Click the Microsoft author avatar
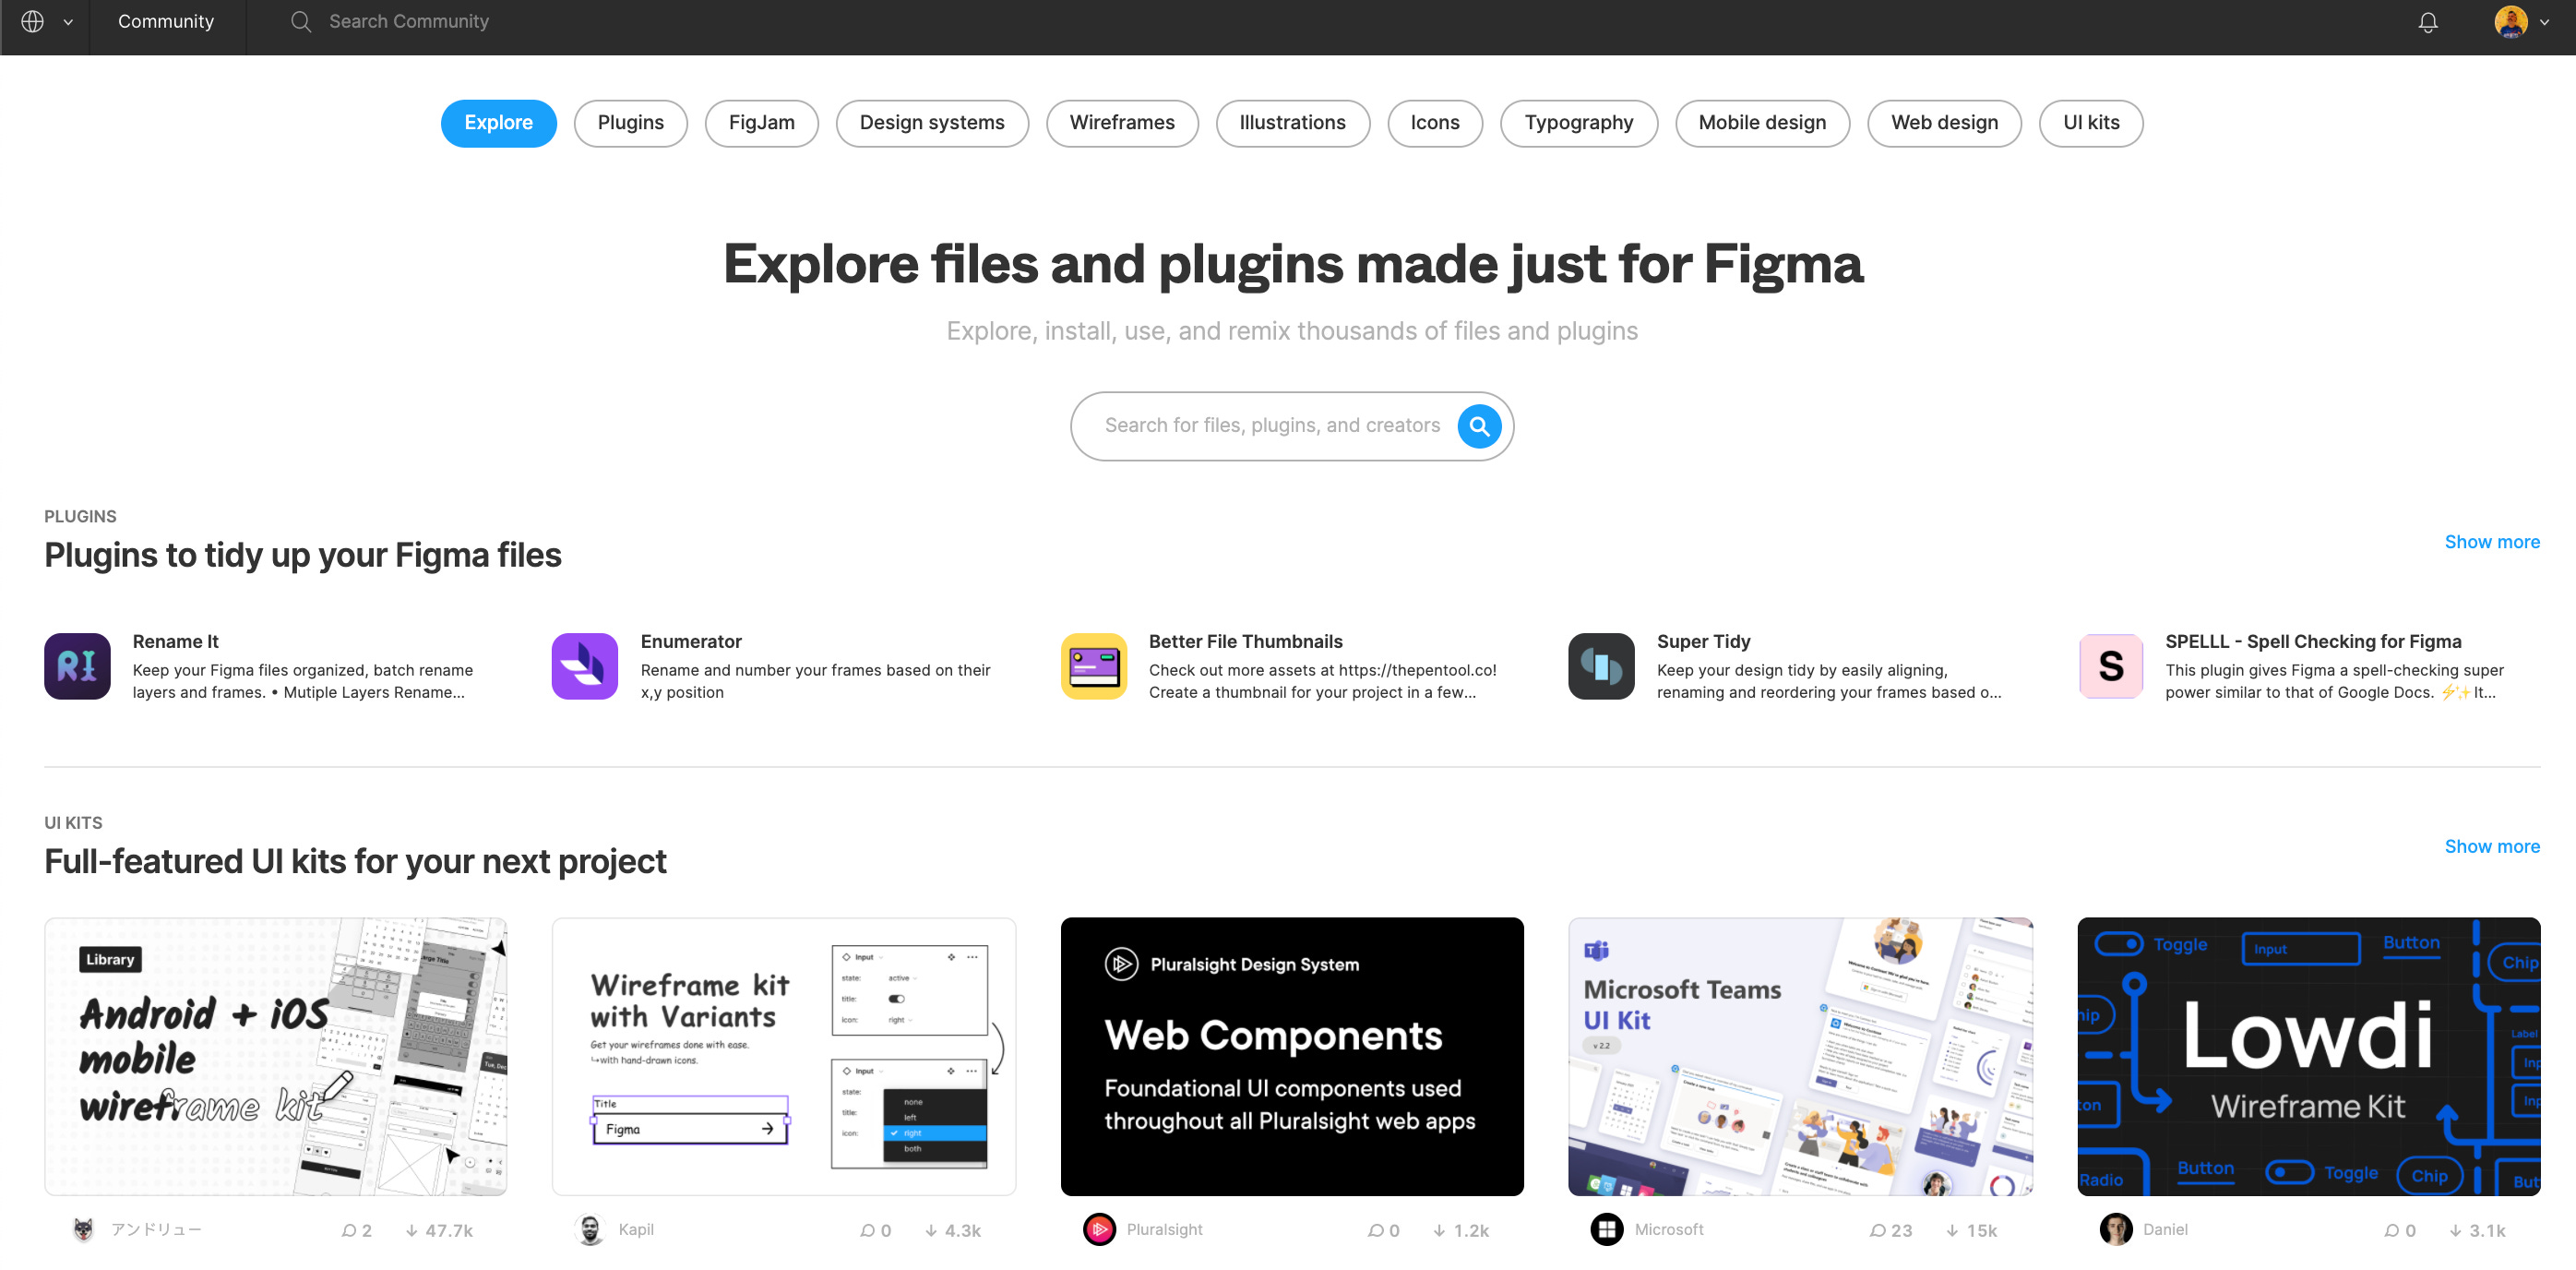This screenshot has height=1270, width=2576. pyautogui.click(x=1607, y=1230)
